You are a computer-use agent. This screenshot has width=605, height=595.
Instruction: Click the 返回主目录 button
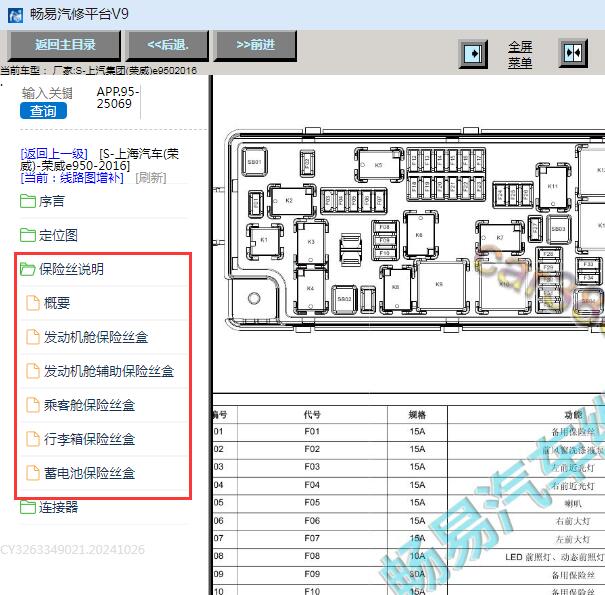click(x=64, y=46)
